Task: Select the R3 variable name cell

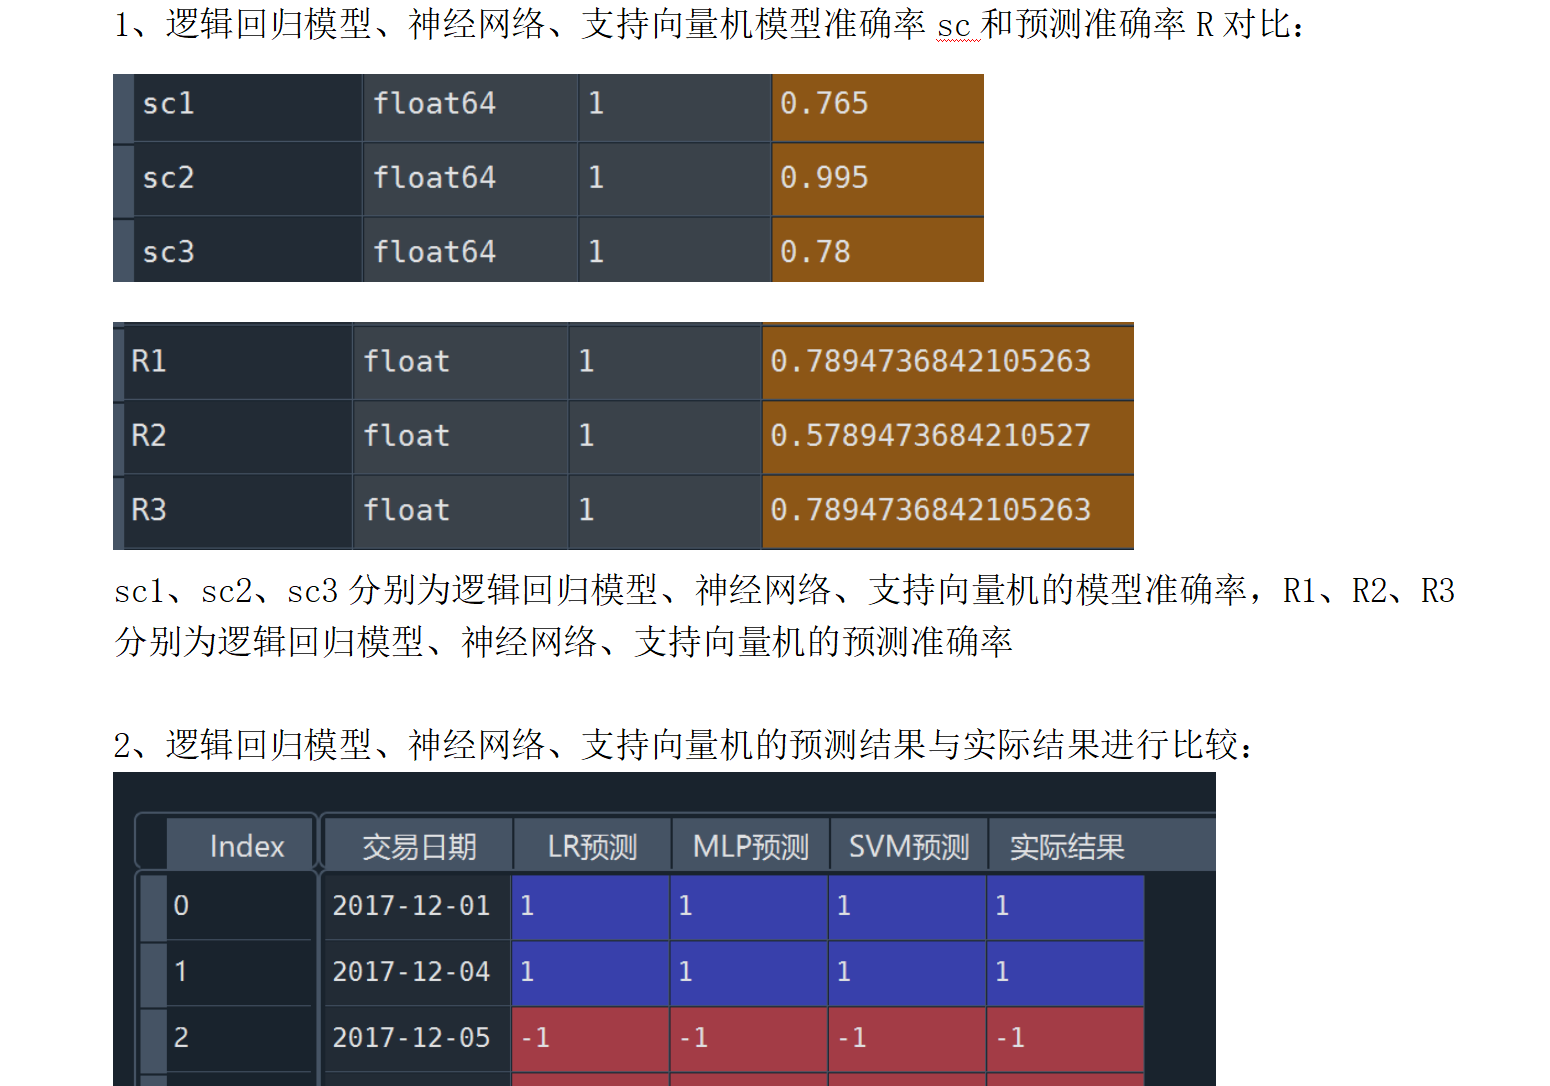Action: 238,511
